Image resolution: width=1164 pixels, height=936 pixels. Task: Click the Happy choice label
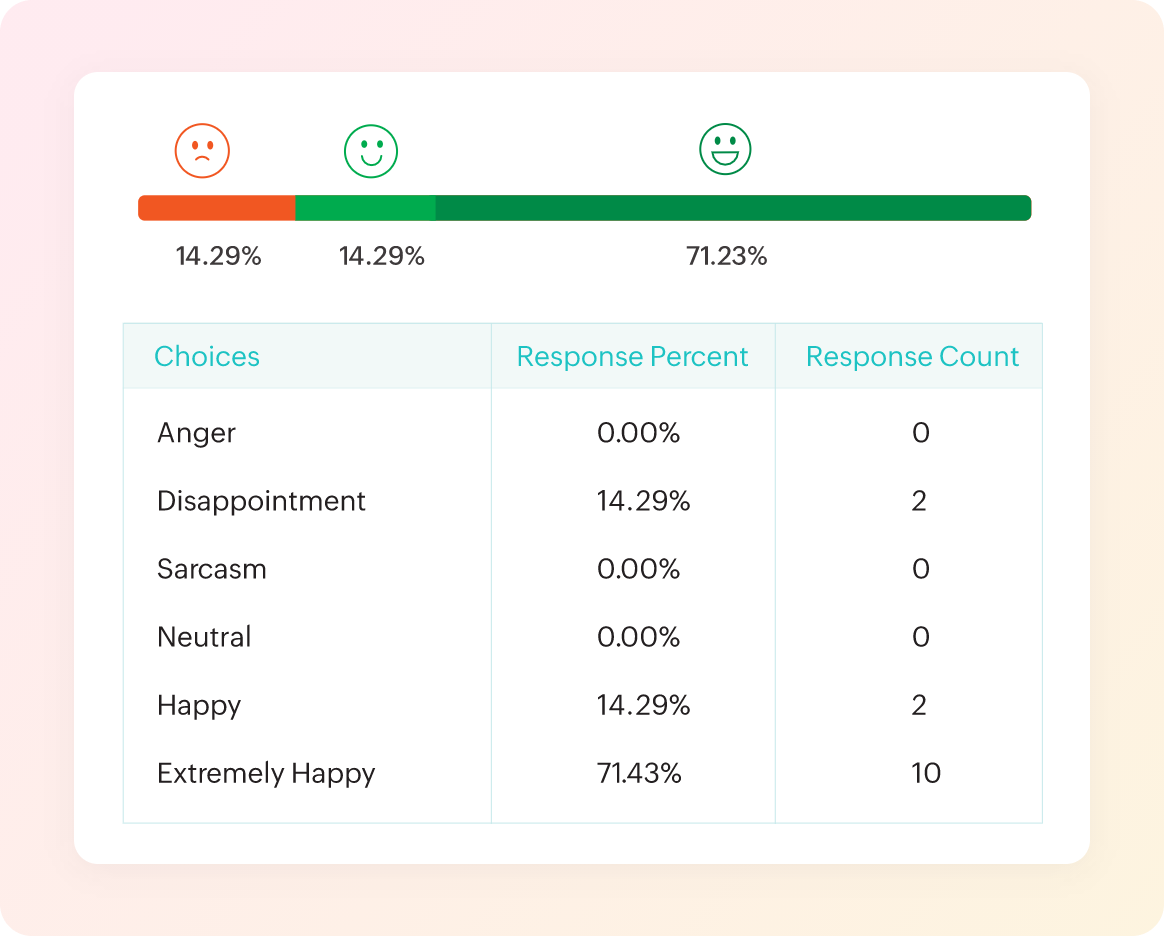point(199,705)
